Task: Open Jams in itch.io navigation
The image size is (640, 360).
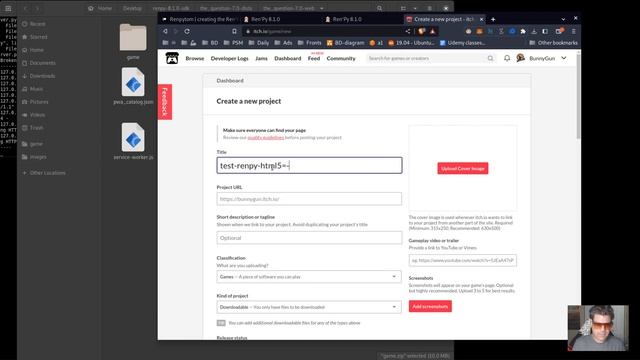Action: 261,58
